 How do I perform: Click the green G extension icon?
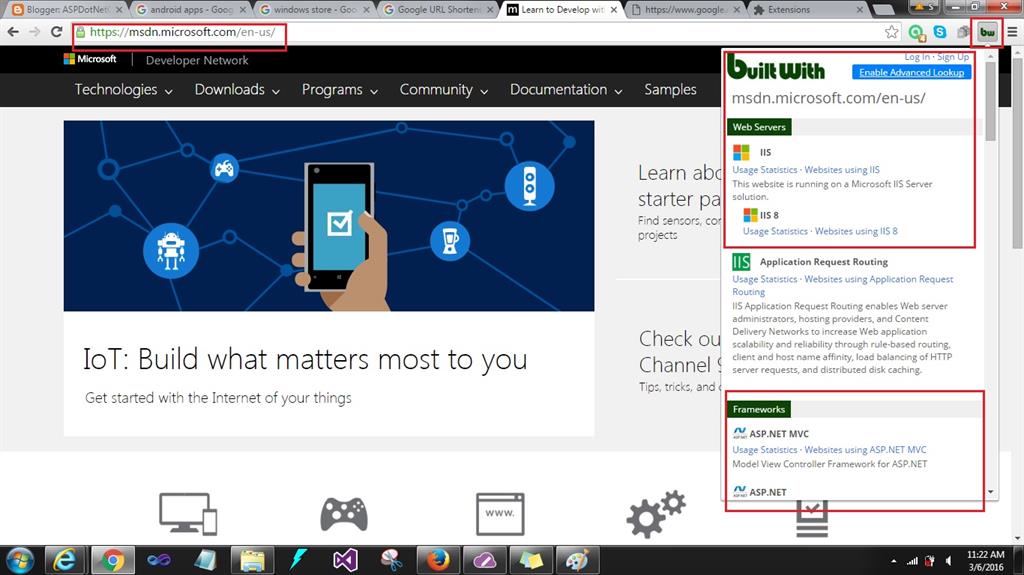[x=916, y=32]
